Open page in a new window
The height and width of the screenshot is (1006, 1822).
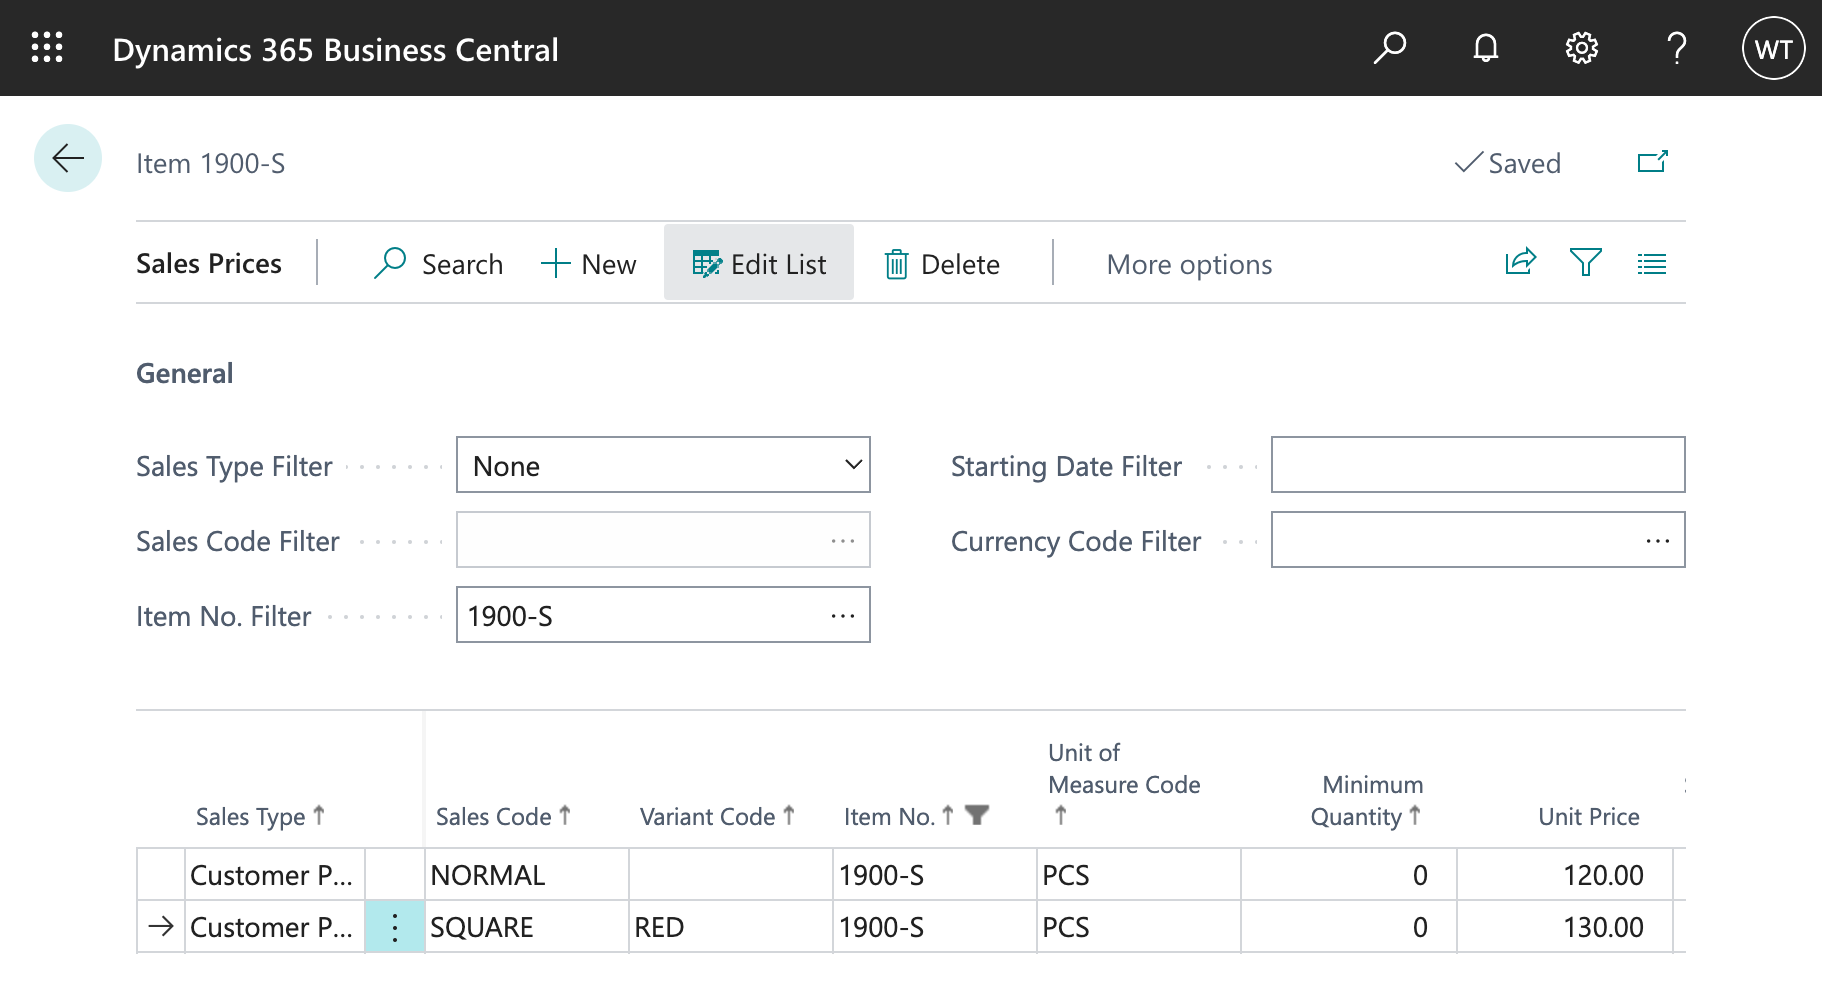pos(1652,162)
